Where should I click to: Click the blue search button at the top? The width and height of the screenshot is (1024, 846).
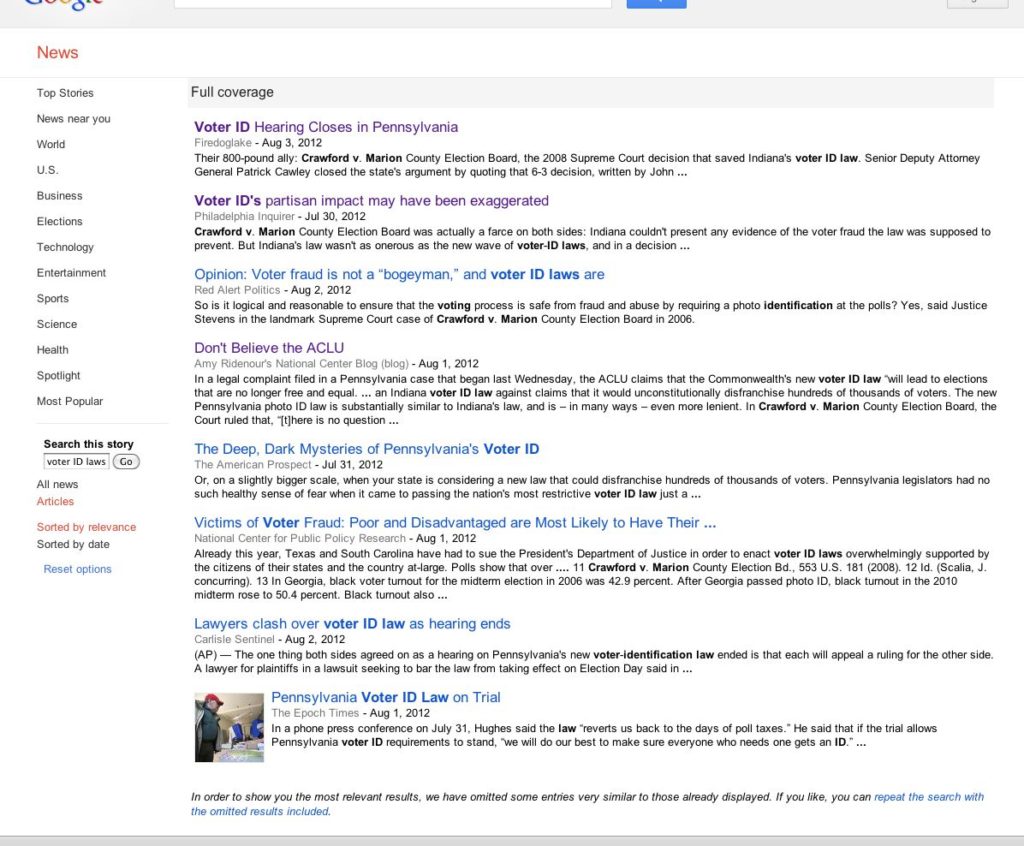click(x=656, y=3)
